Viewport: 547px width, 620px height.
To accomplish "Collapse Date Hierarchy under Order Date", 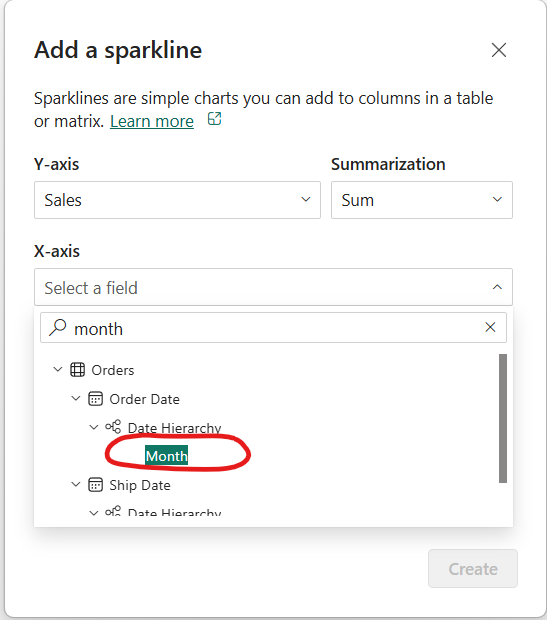I will coord(94,427).
